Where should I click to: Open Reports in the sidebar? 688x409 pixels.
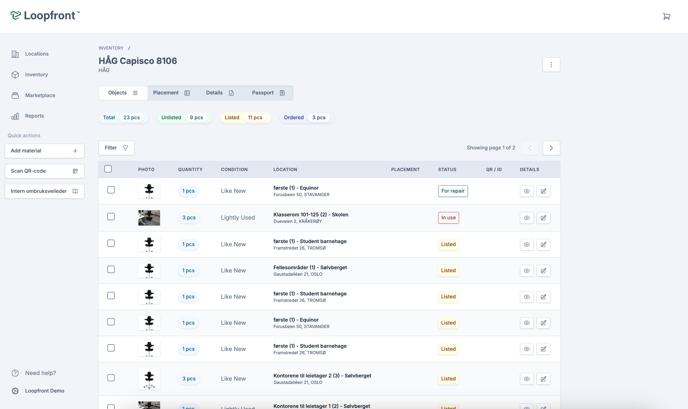[x=28, y=116]
